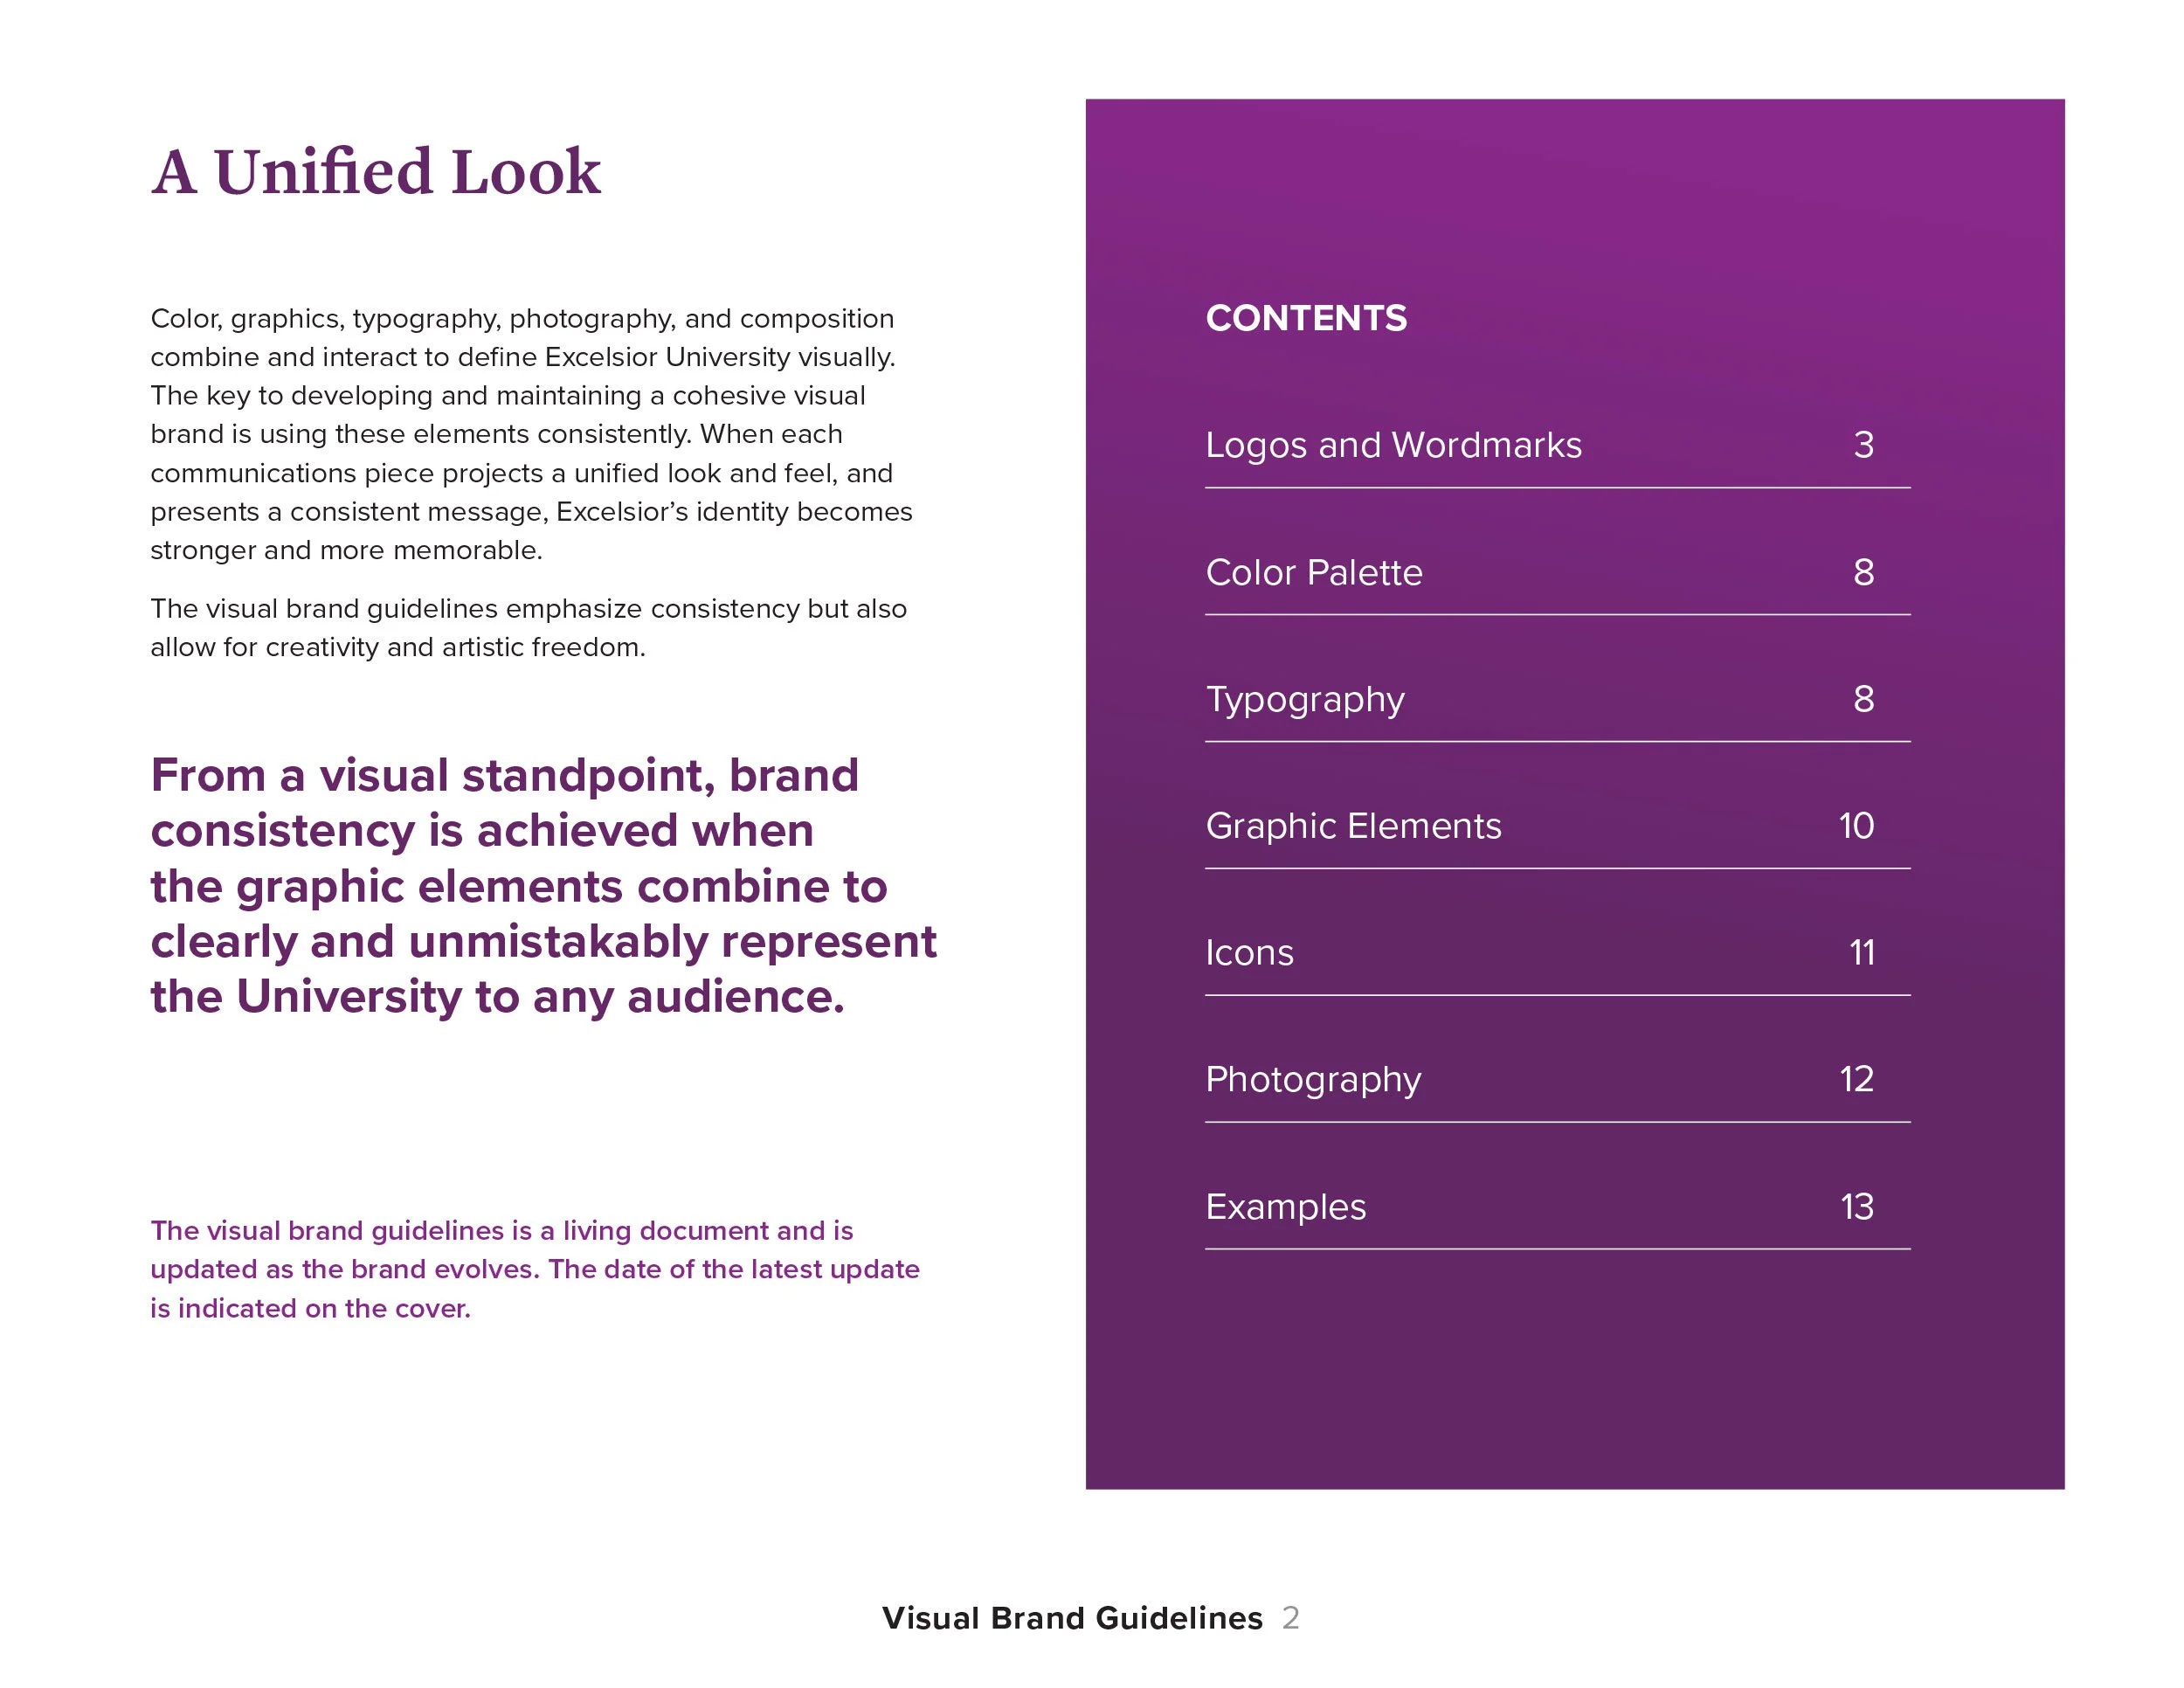Click the A Unified Look title
The width and height of the screenshot is (2184, 1688).
coord(376,172)
